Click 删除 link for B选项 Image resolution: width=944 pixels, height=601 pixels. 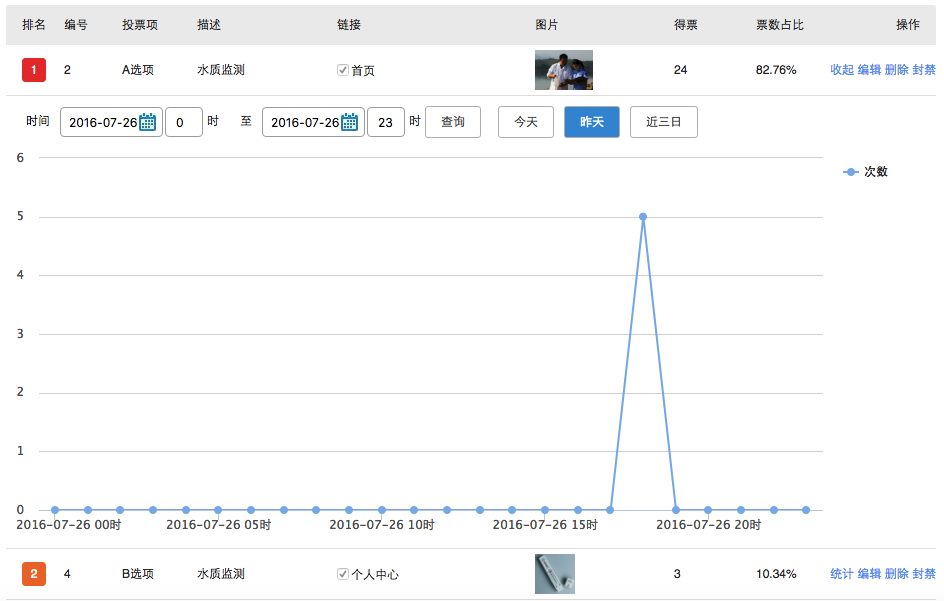(896, 574)
